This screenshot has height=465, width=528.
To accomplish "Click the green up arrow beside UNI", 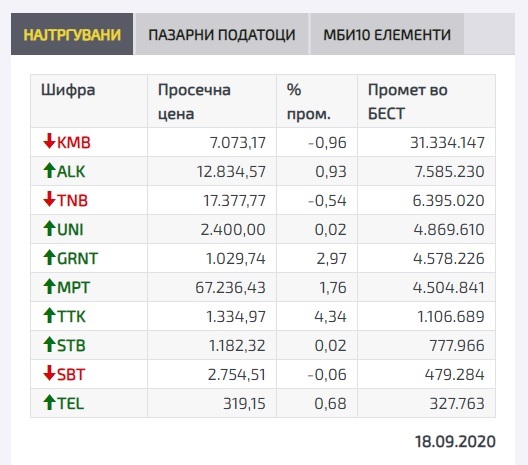I will [49, 228].
